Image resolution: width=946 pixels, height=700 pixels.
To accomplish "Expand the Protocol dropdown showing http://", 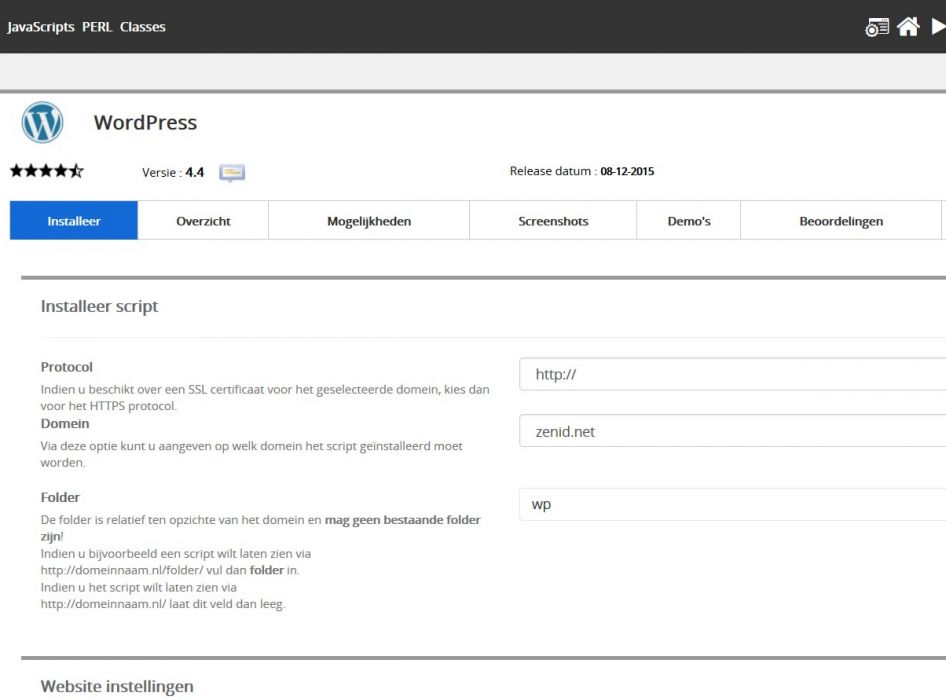I will (732, 374).
